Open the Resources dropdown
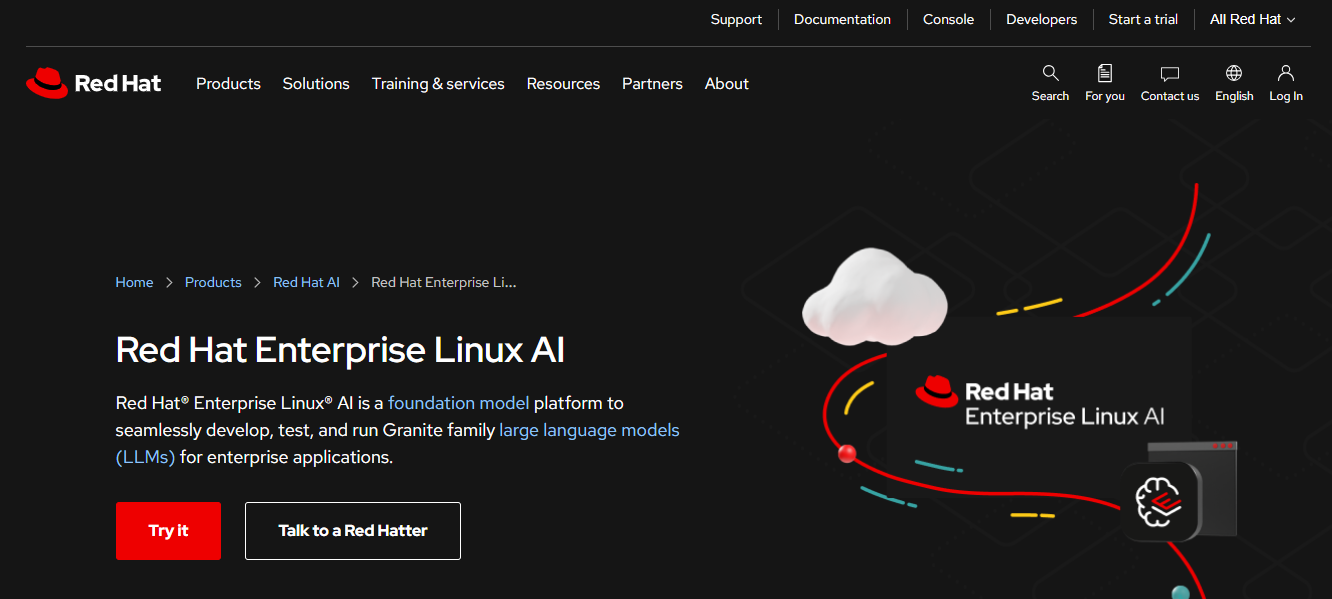 pyautogui.click(x=563, y=84)
